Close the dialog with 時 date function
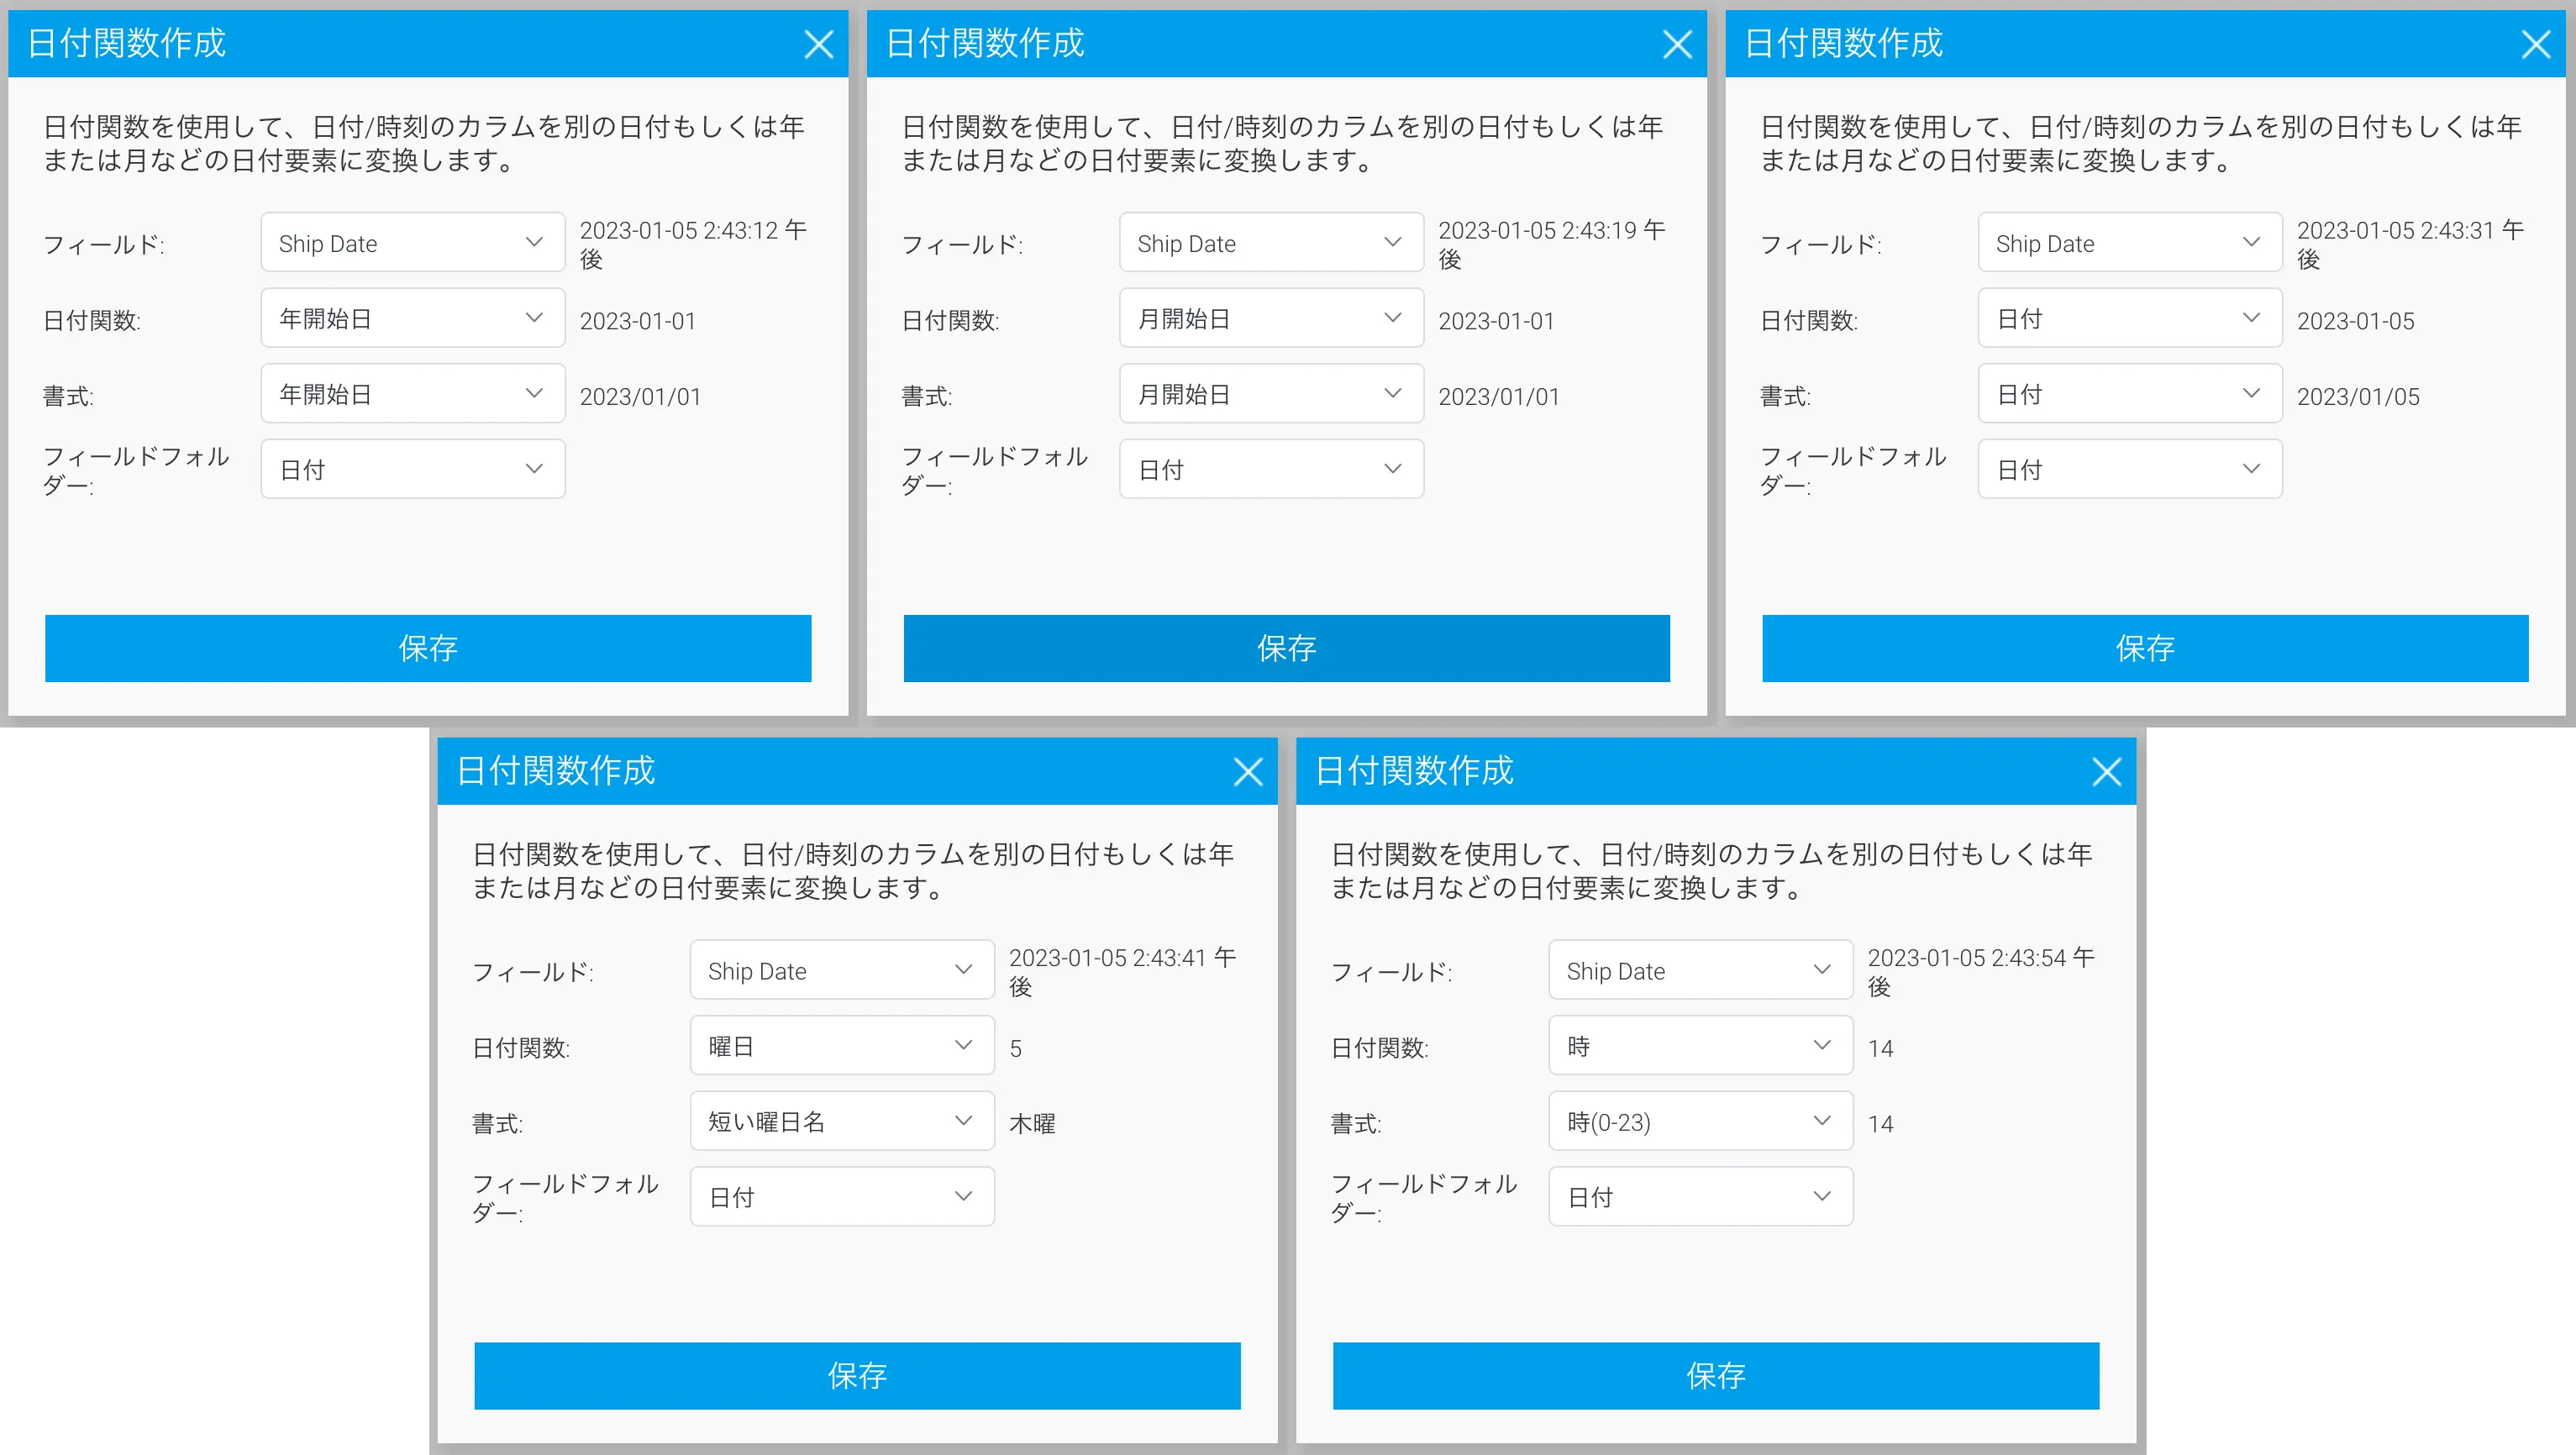Image resolution: width=2576 pixels, height=1455 pixels. coord(2106,771)
